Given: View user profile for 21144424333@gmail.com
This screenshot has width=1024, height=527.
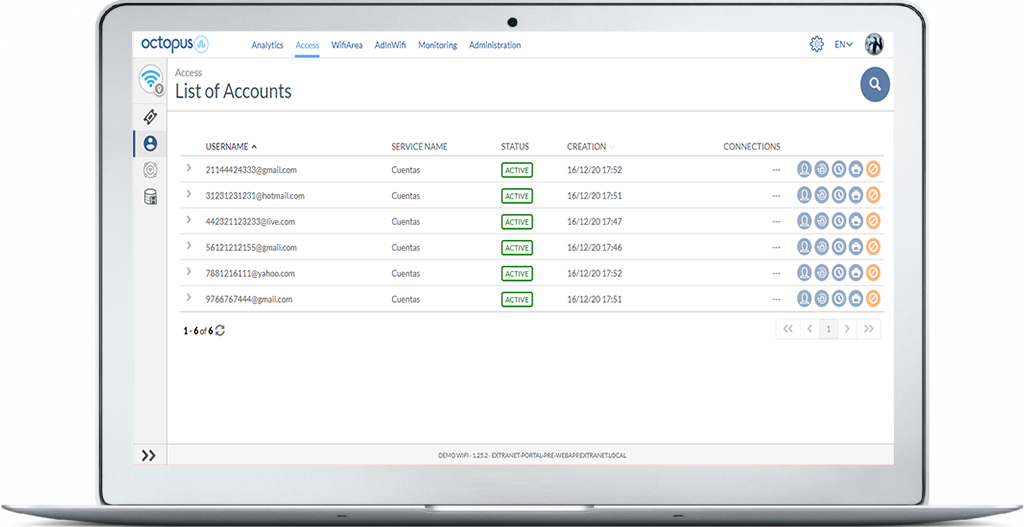Looking at the screenshot, I should (804, 170).
